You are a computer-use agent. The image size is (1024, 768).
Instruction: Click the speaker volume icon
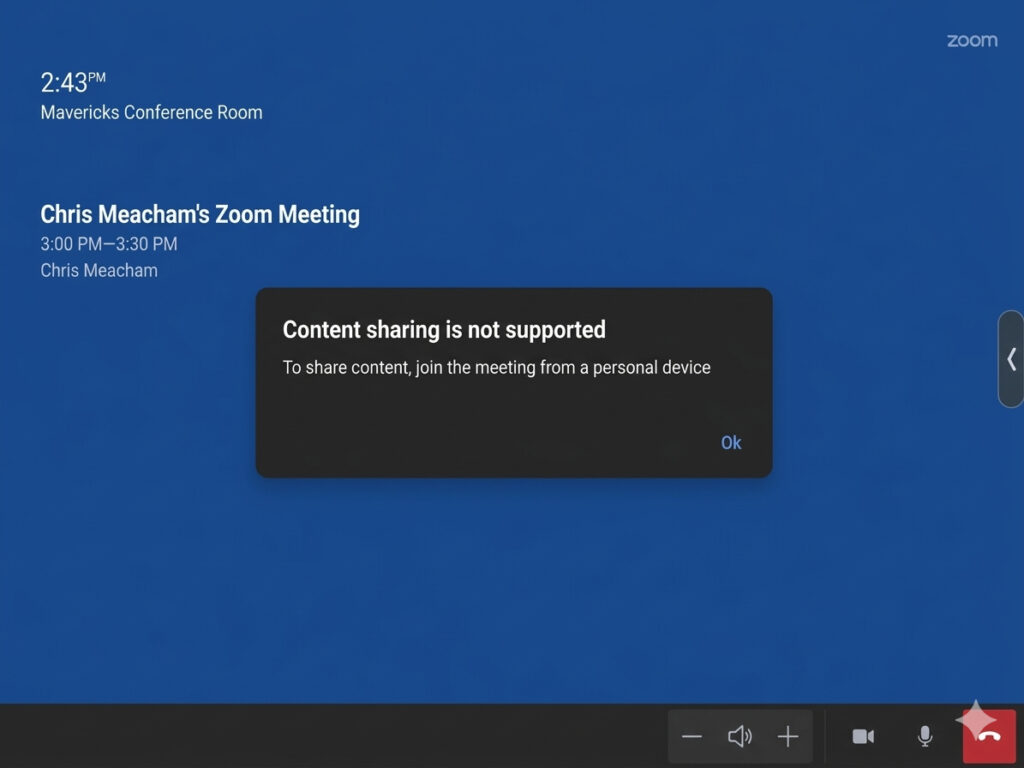(740, 737)
